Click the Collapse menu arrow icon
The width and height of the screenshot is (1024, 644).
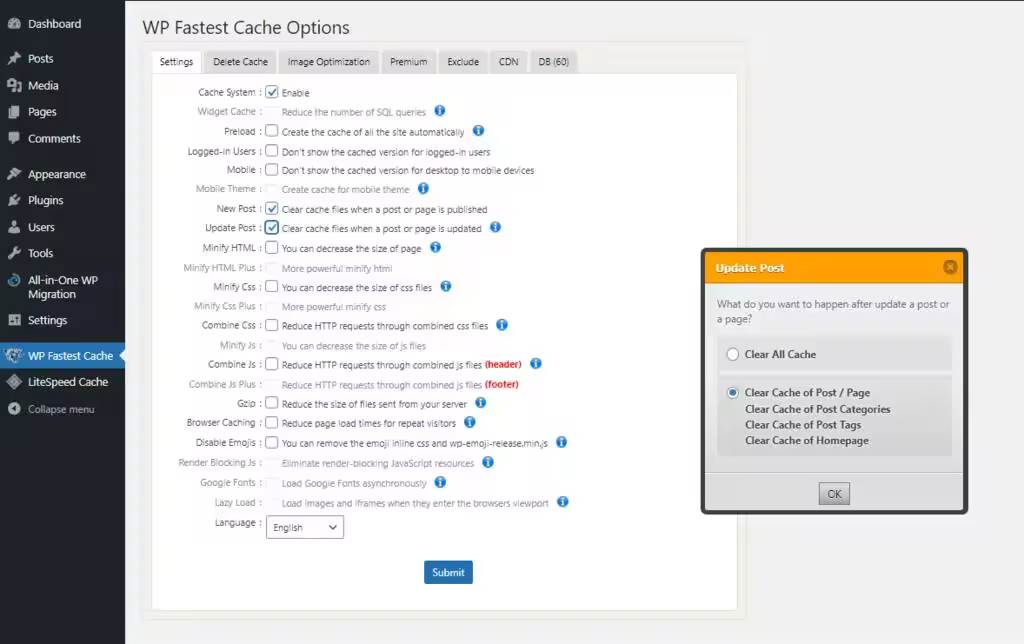click(x=14, y=409)
